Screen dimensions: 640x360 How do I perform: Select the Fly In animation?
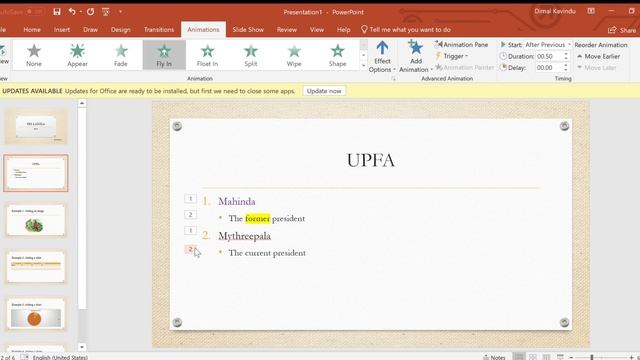(164, 55)
